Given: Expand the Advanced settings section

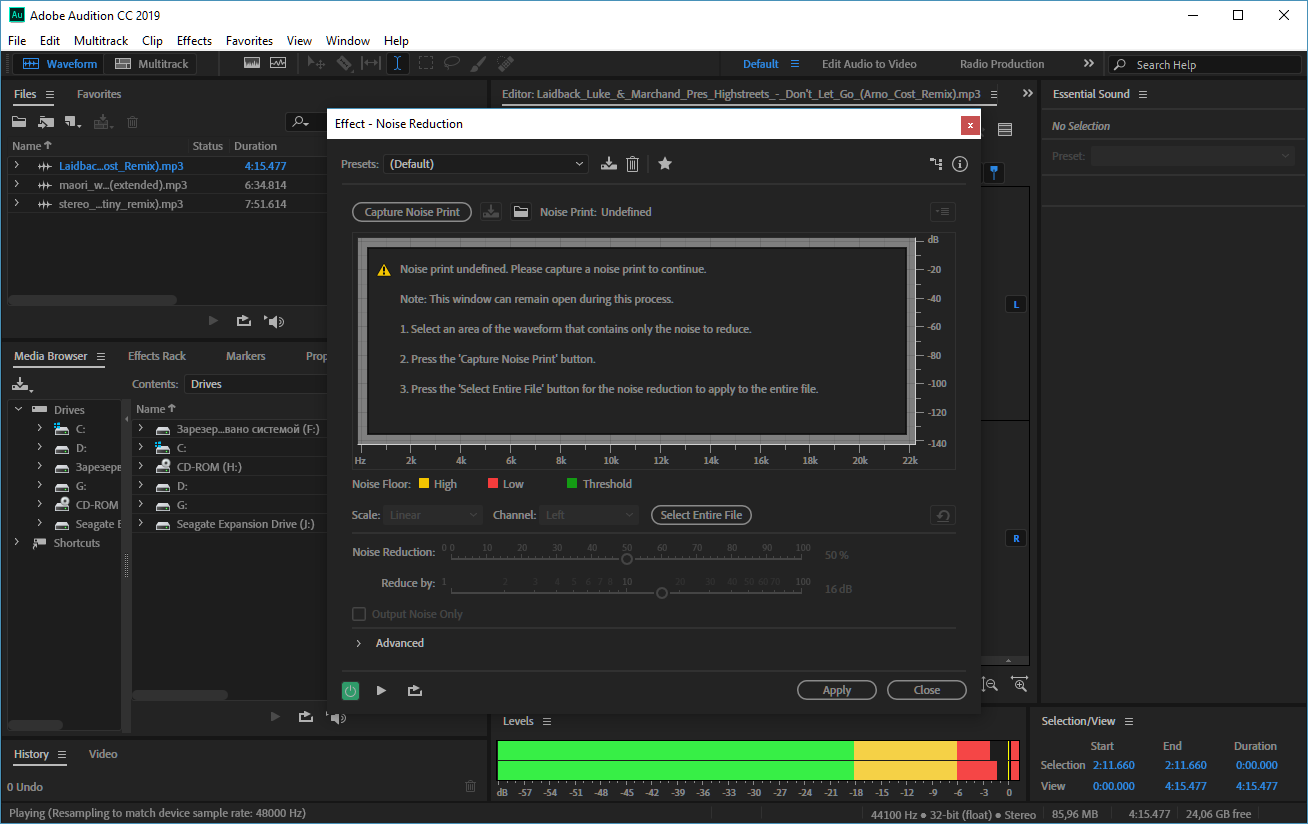Looking at the screenshot, I should click(359, 643).
